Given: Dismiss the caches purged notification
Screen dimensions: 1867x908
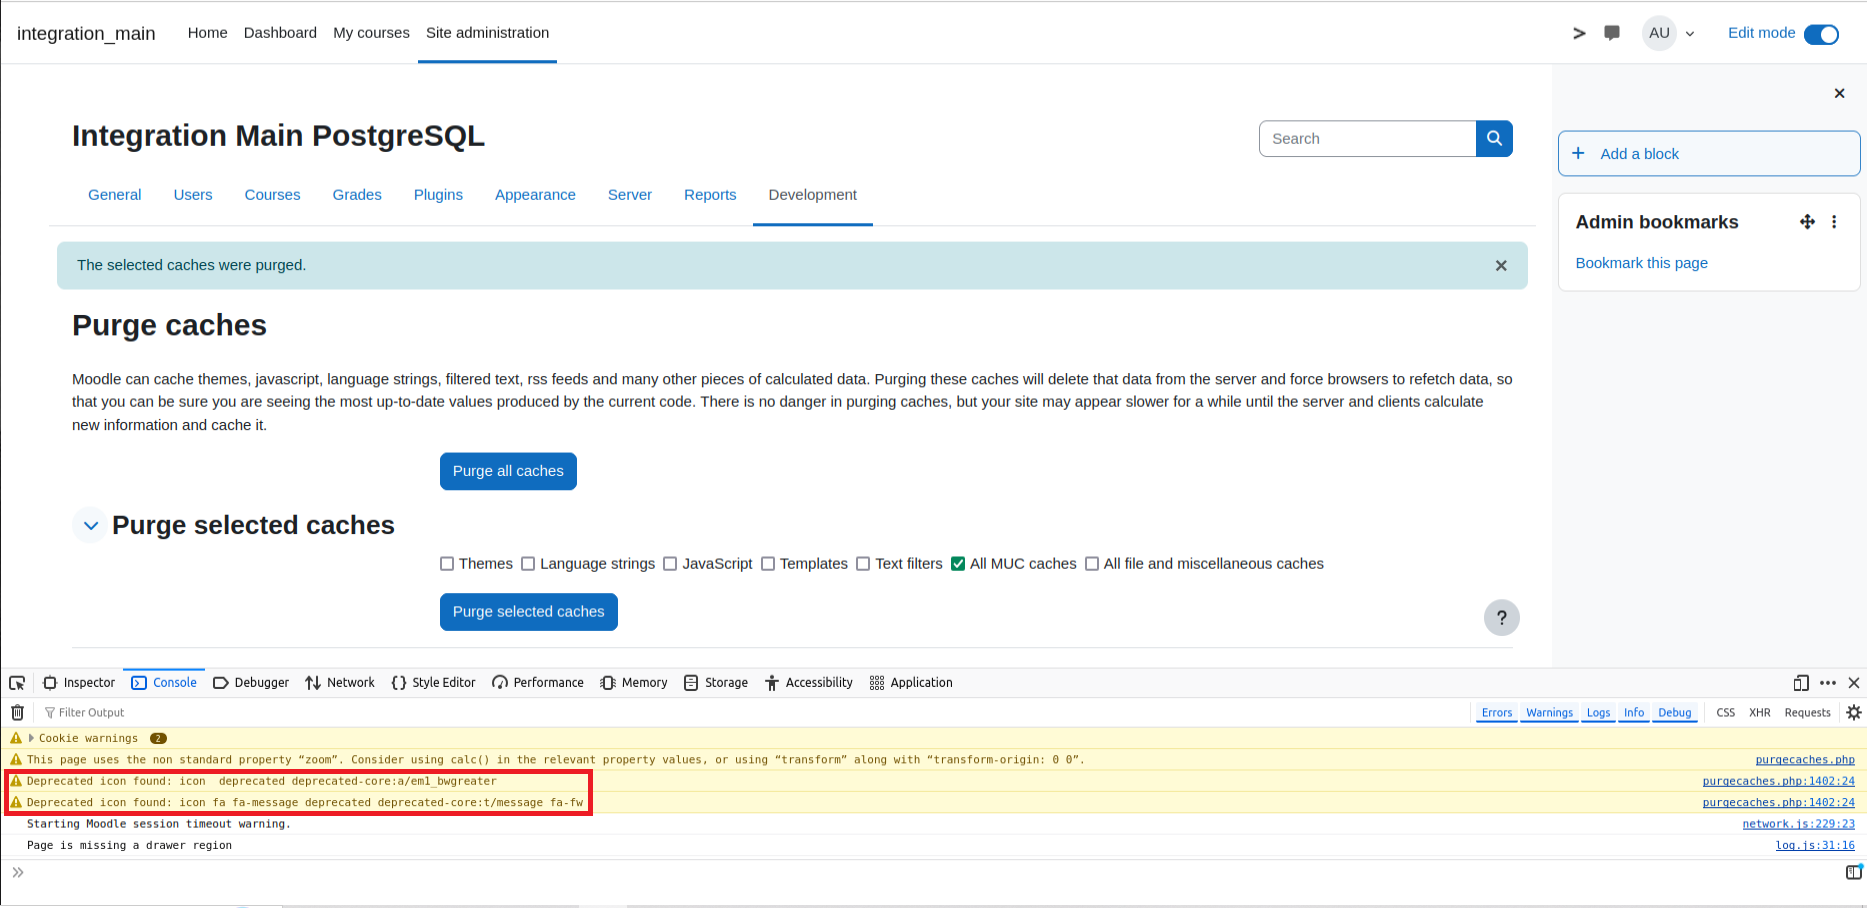Looking at the screenshot, I should (x=1501, y=266).
